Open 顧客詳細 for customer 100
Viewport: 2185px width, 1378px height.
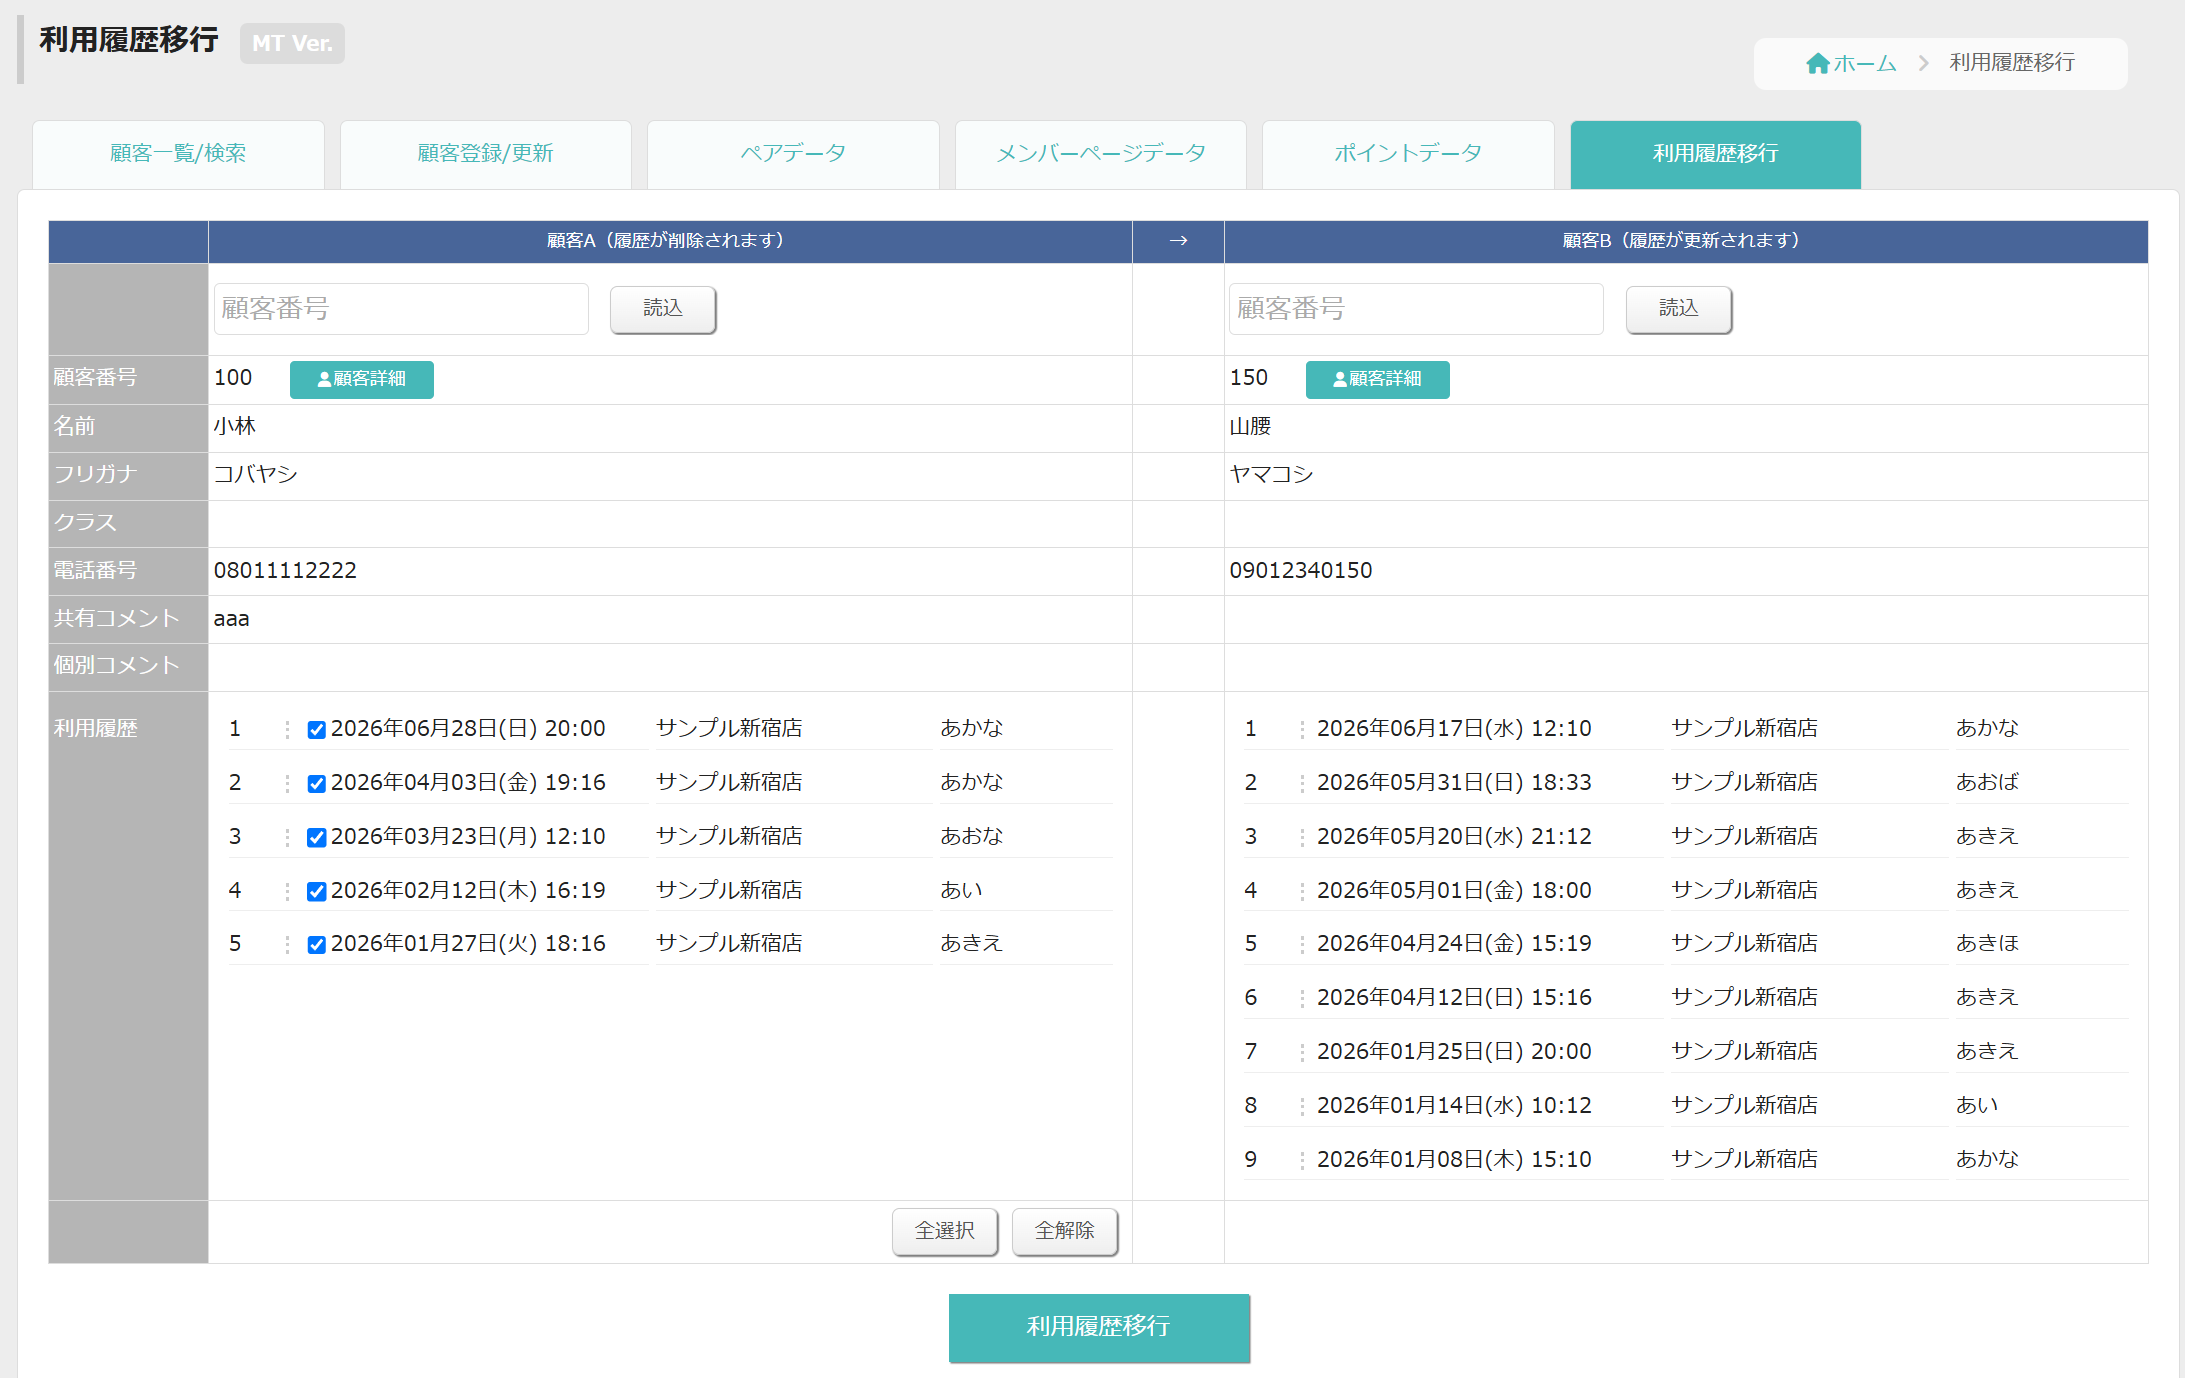pyautogui.click(x=362, y=379)
